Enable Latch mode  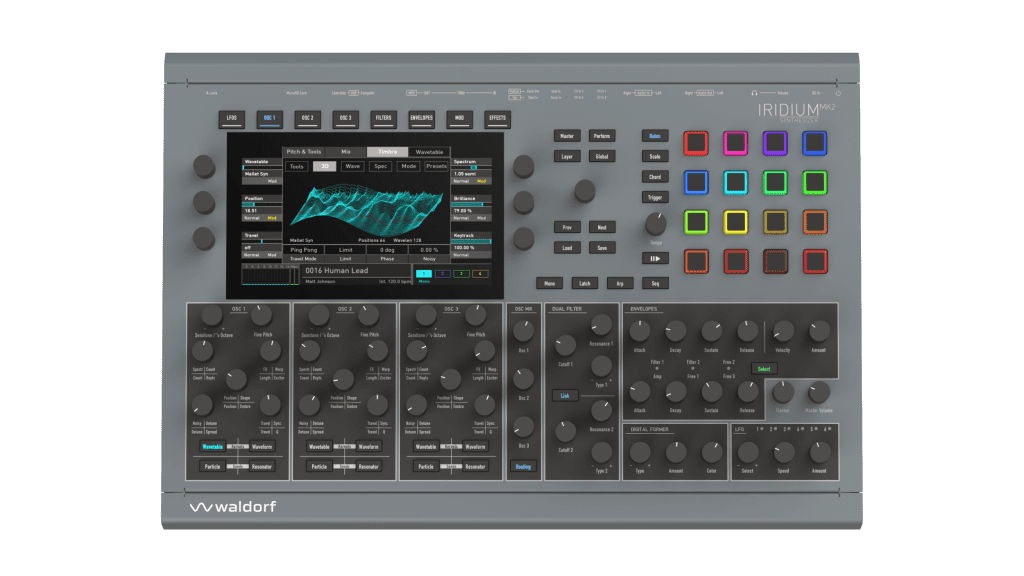pos(585,283)
